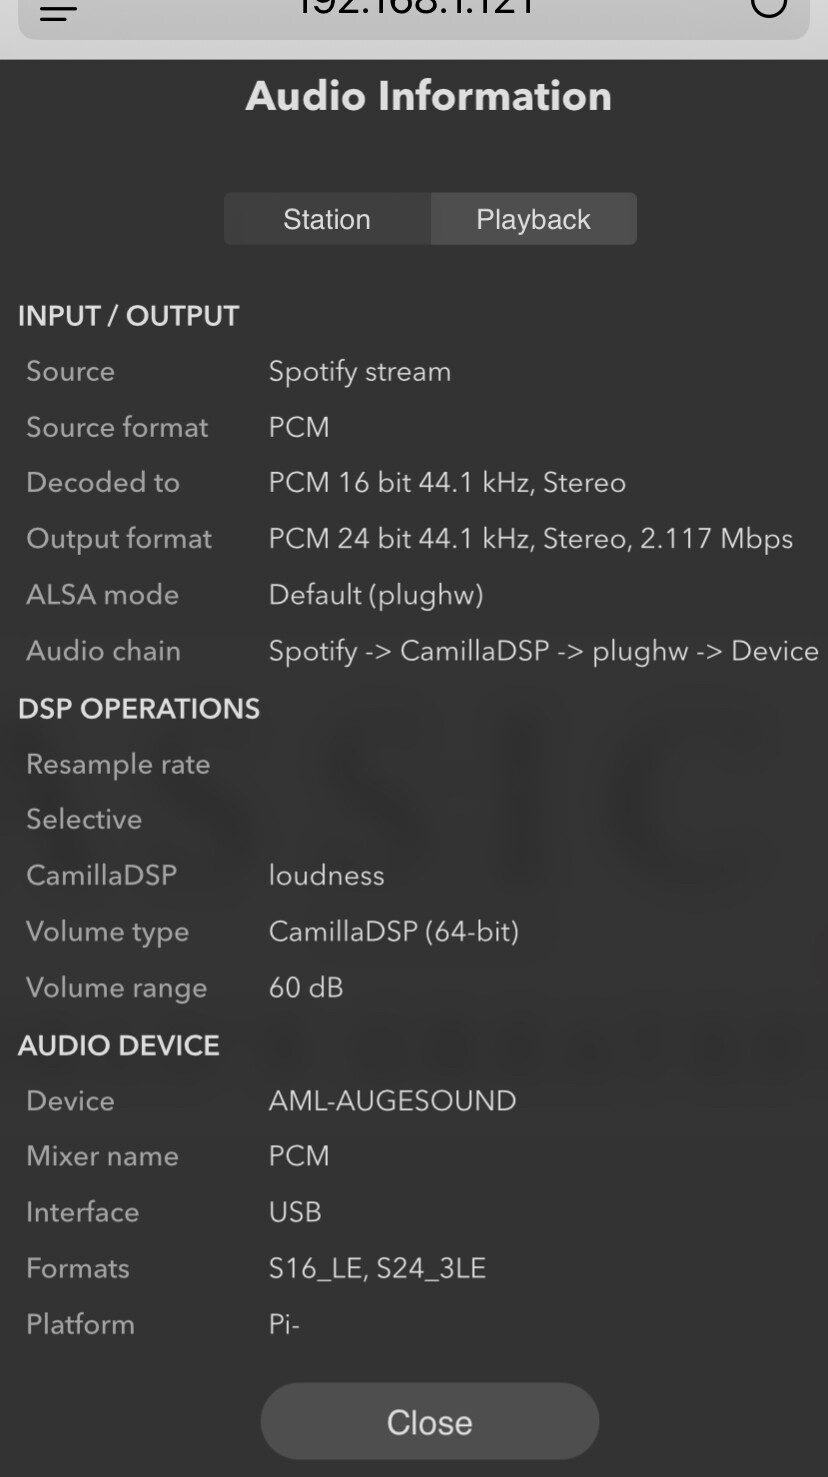Image resolution: width=828 pixels, height=1477 pixels.
Task: Select the Playback tab
Action: (x=533, y=220)
